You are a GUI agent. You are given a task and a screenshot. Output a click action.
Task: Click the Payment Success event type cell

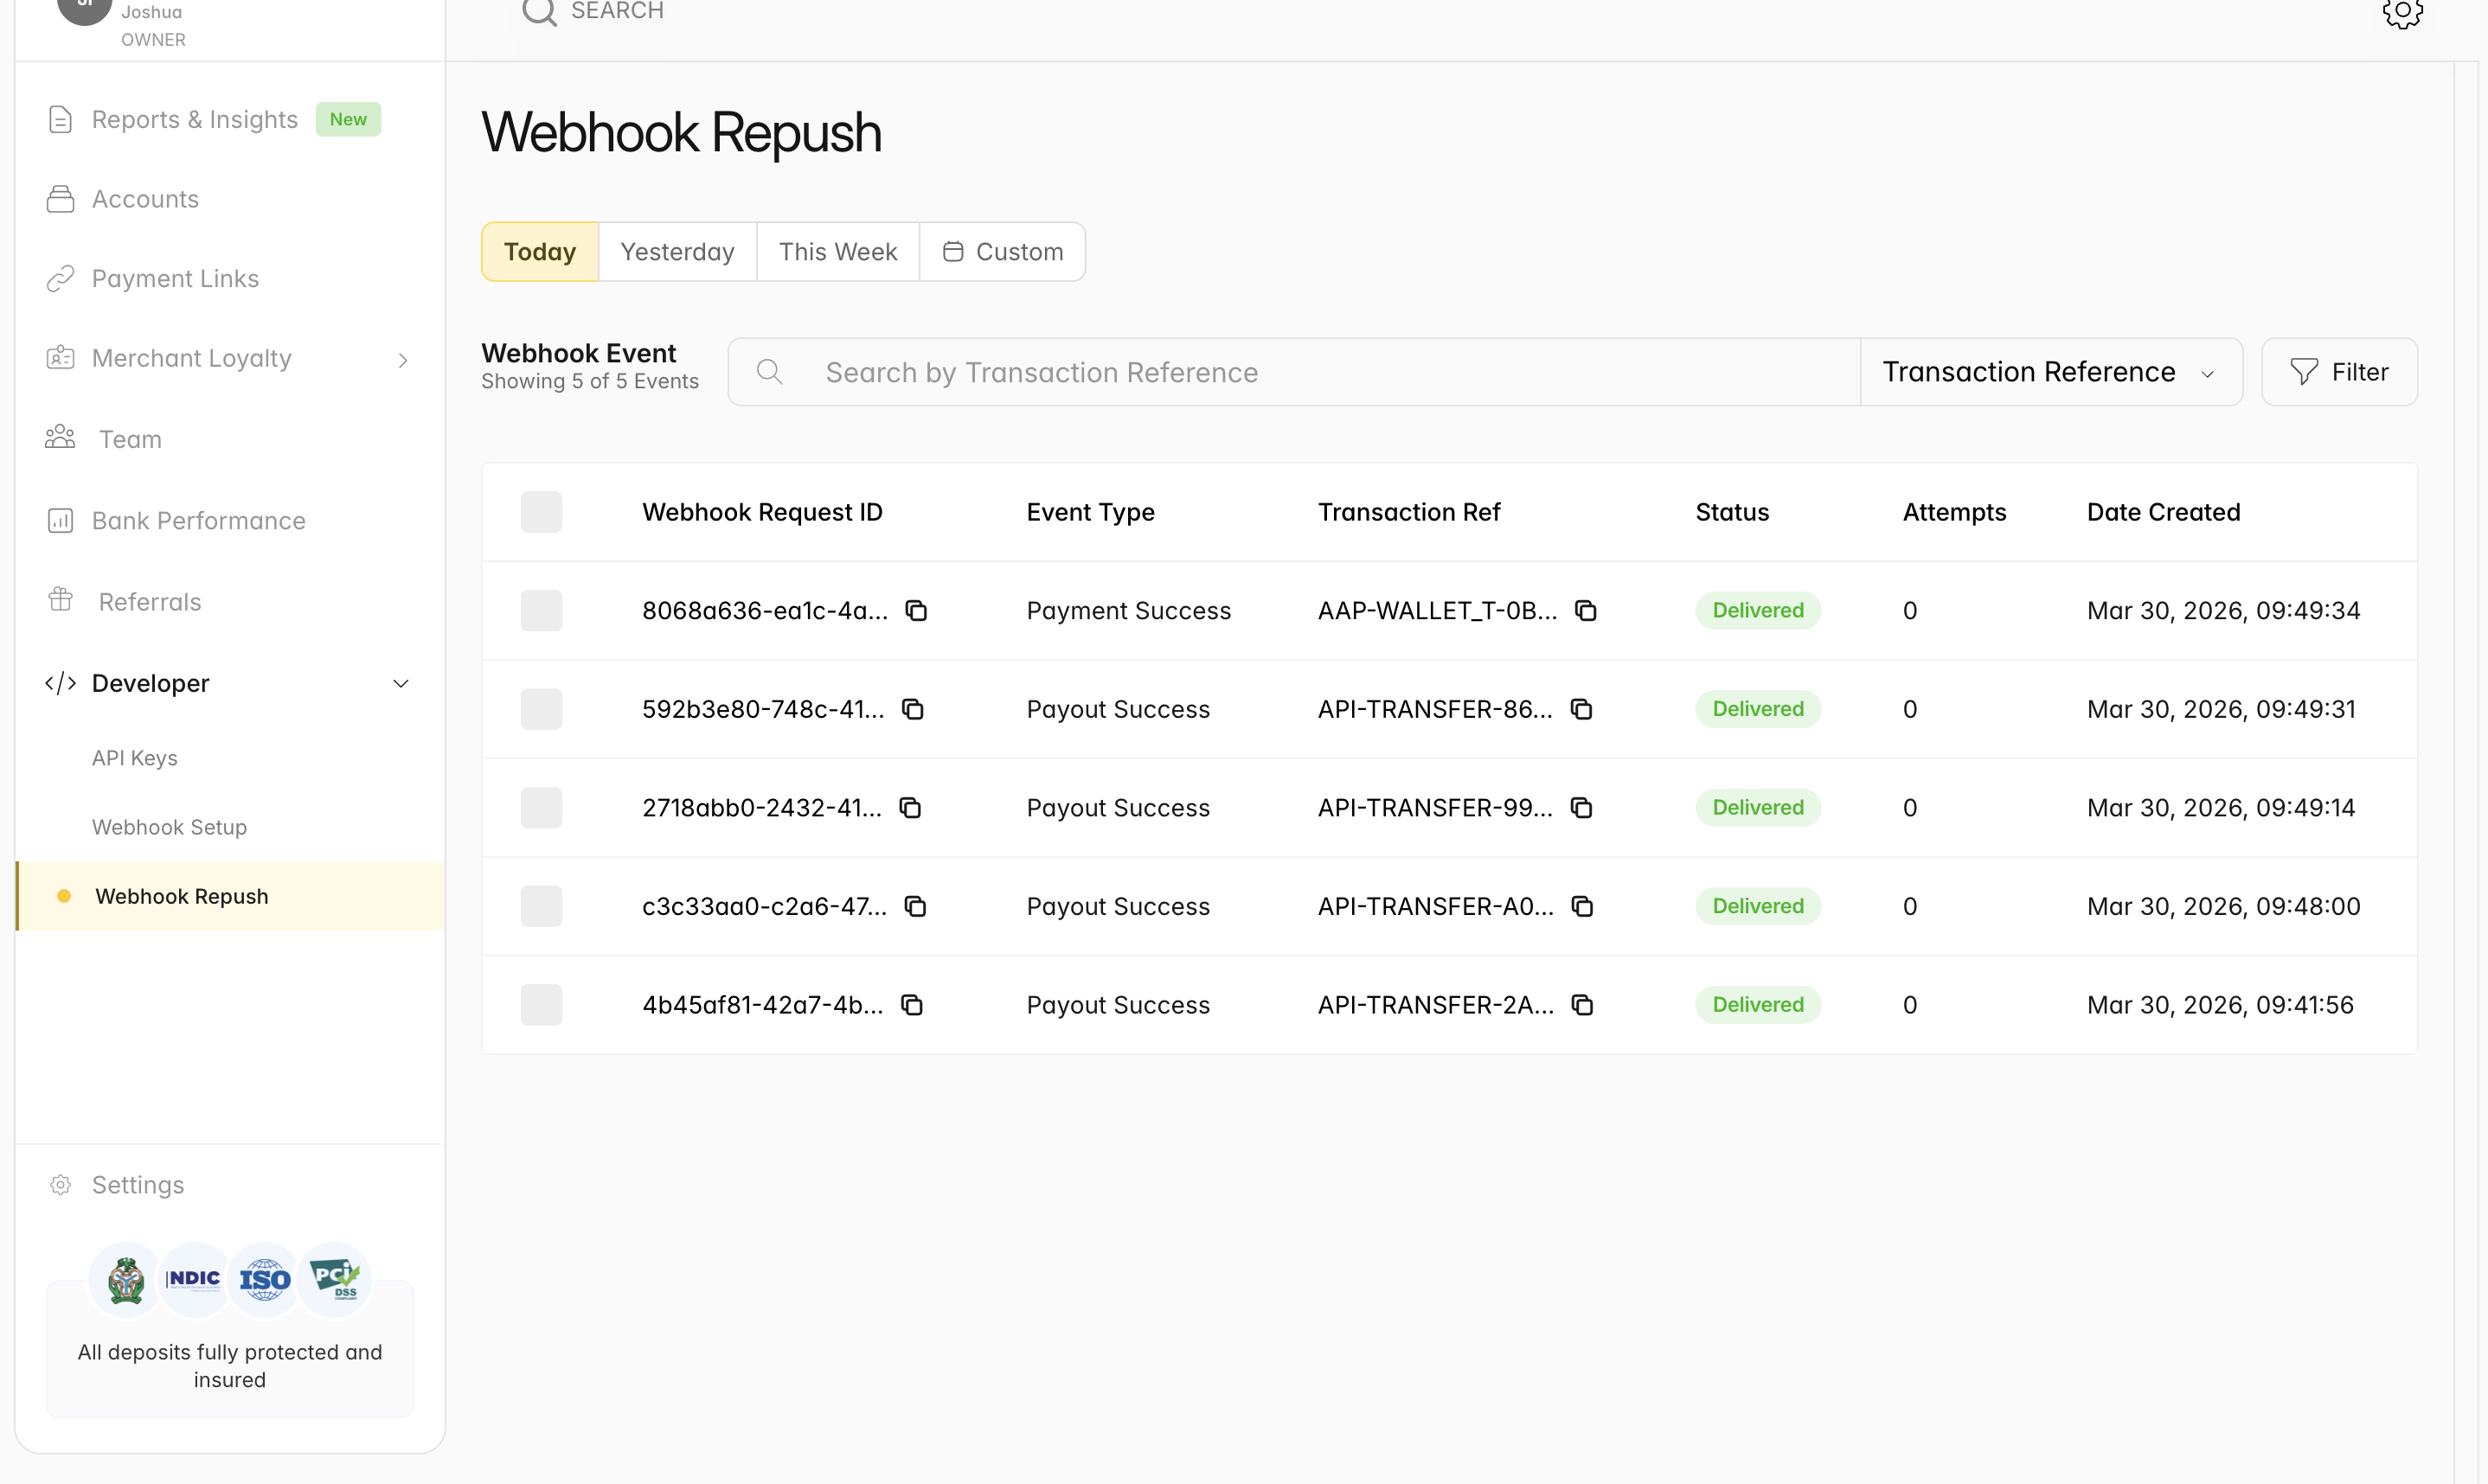(1128, 610)
